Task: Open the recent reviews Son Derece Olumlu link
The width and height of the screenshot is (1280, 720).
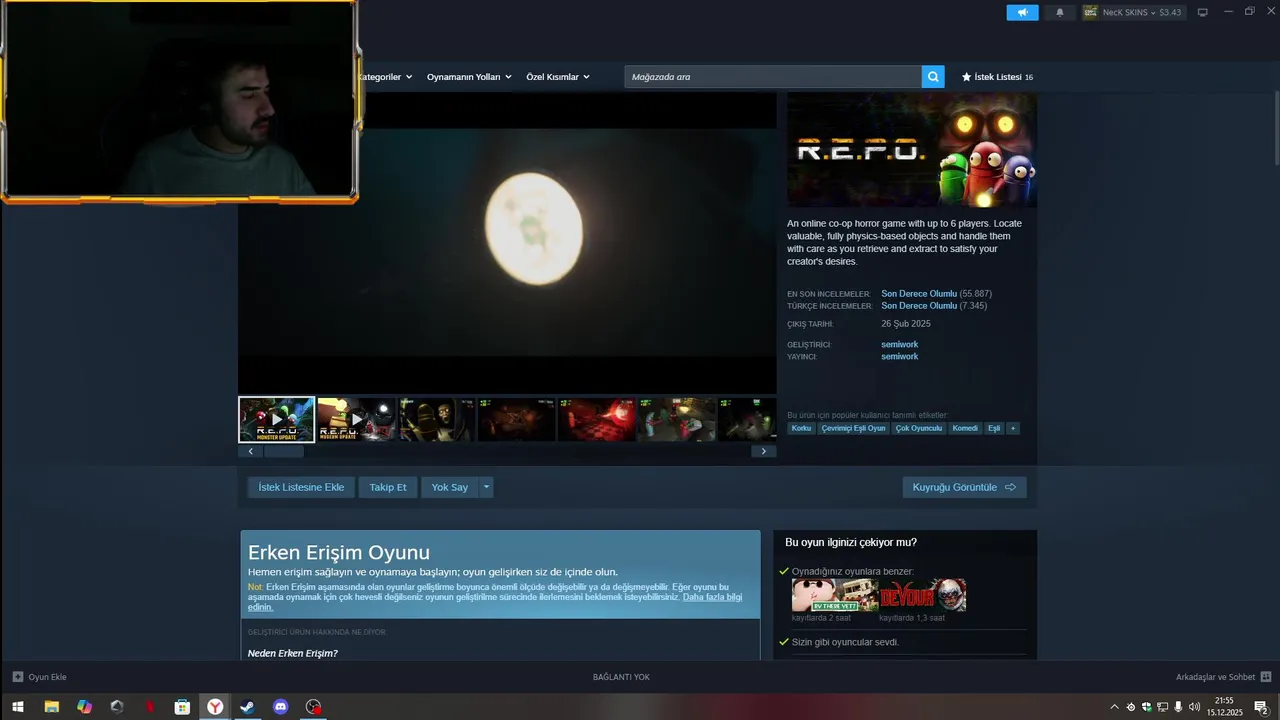Action: [x=919, y=294]
